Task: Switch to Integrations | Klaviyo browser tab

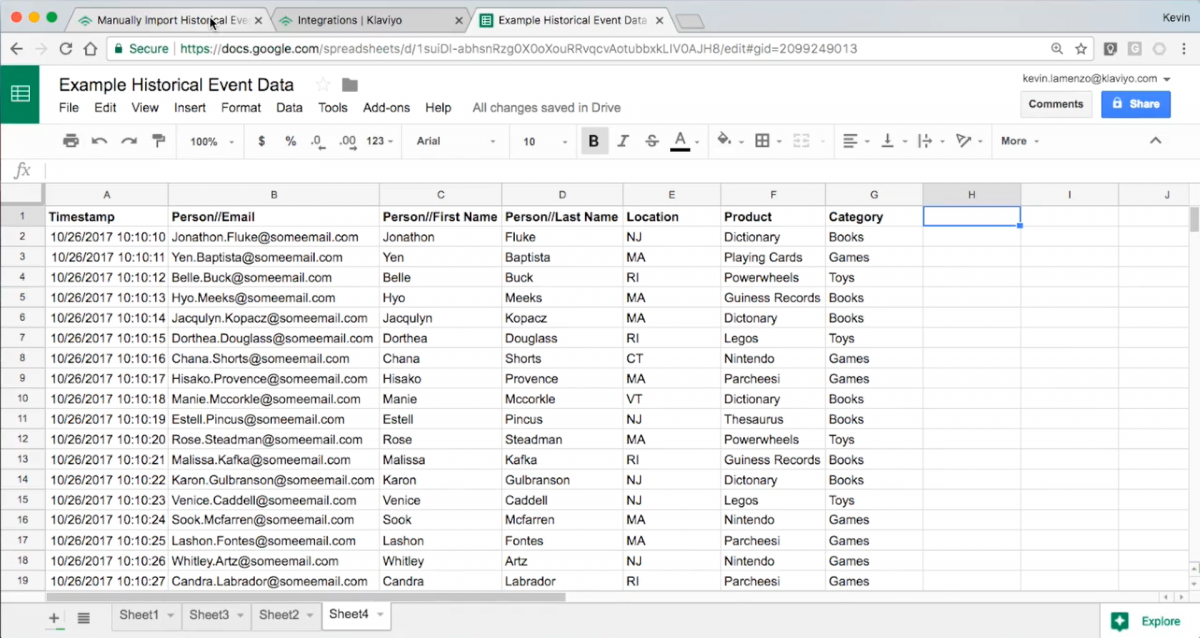Action: tap(372, 20)
